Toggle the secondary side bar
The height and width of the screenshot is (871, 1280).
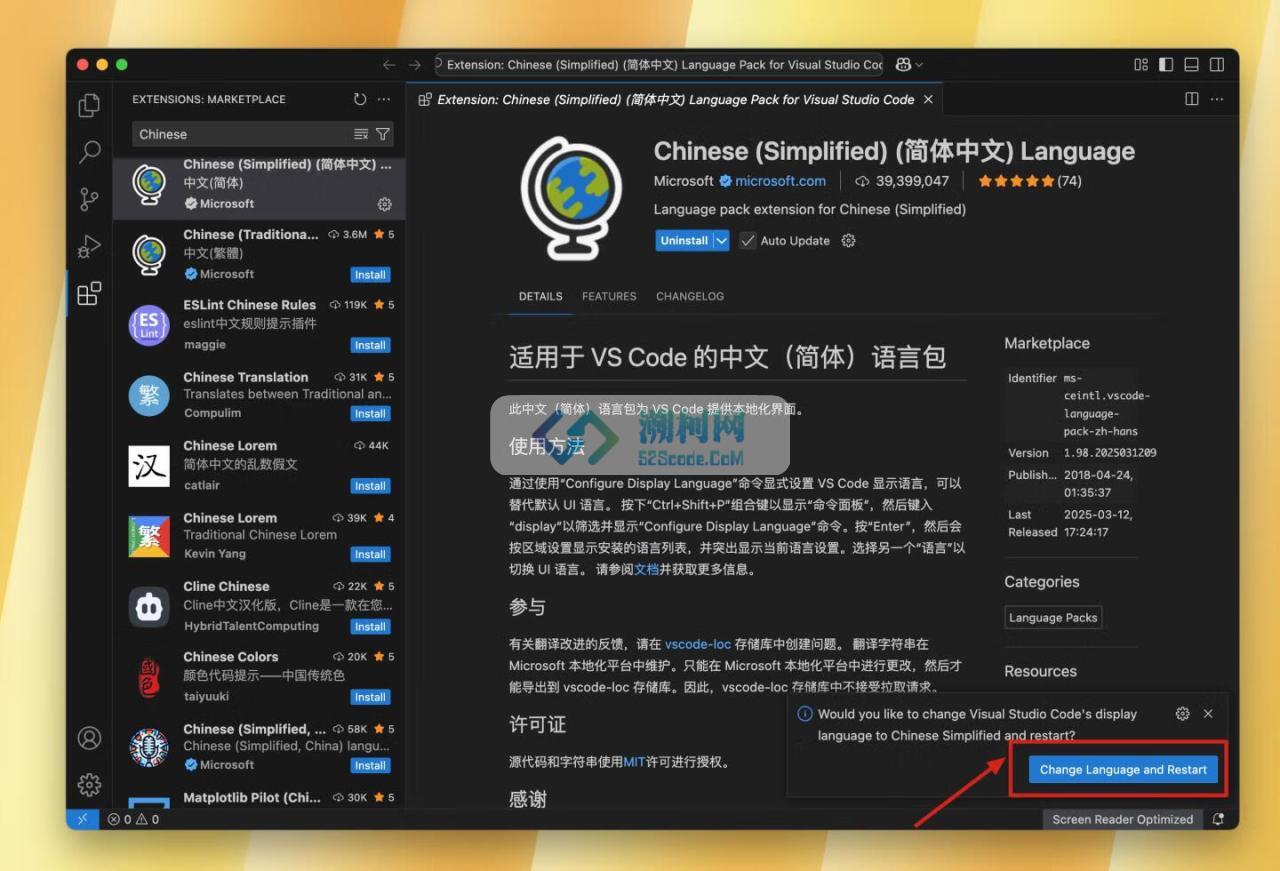(x=1217, y=65)
